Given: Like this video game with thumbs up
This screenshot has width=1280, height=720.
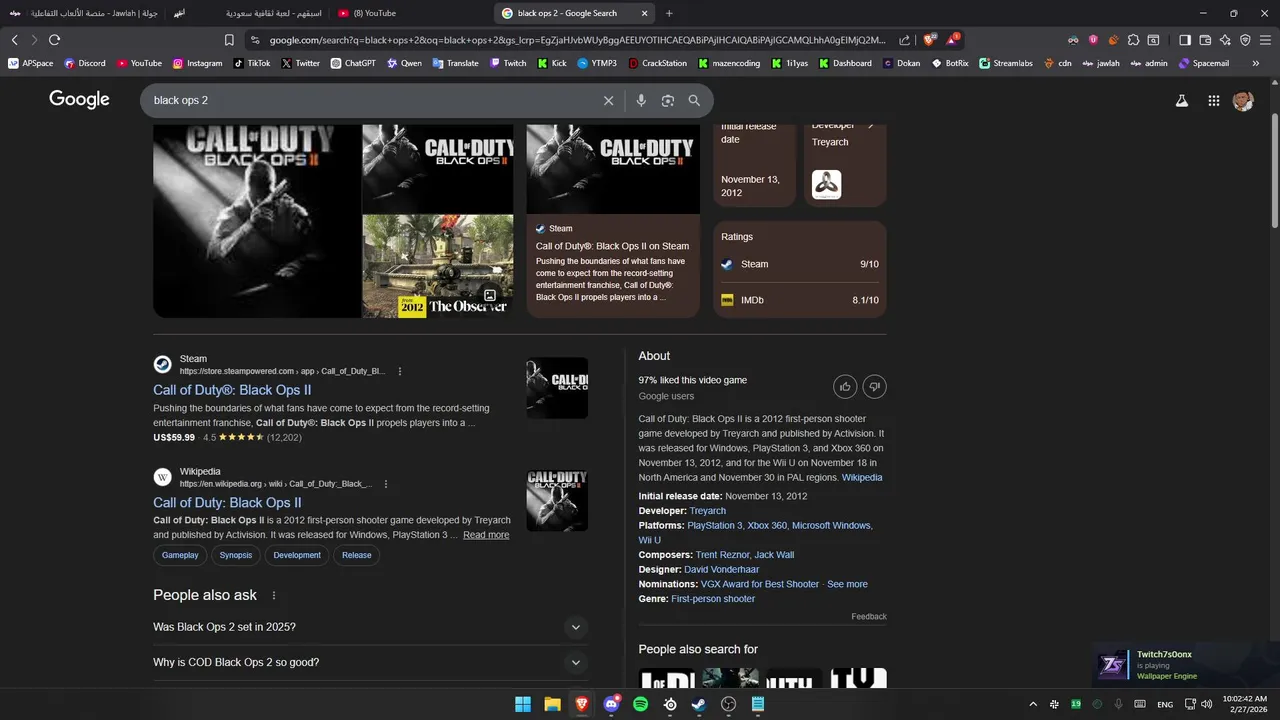Looking at the screenshot, I should (845, 387).
